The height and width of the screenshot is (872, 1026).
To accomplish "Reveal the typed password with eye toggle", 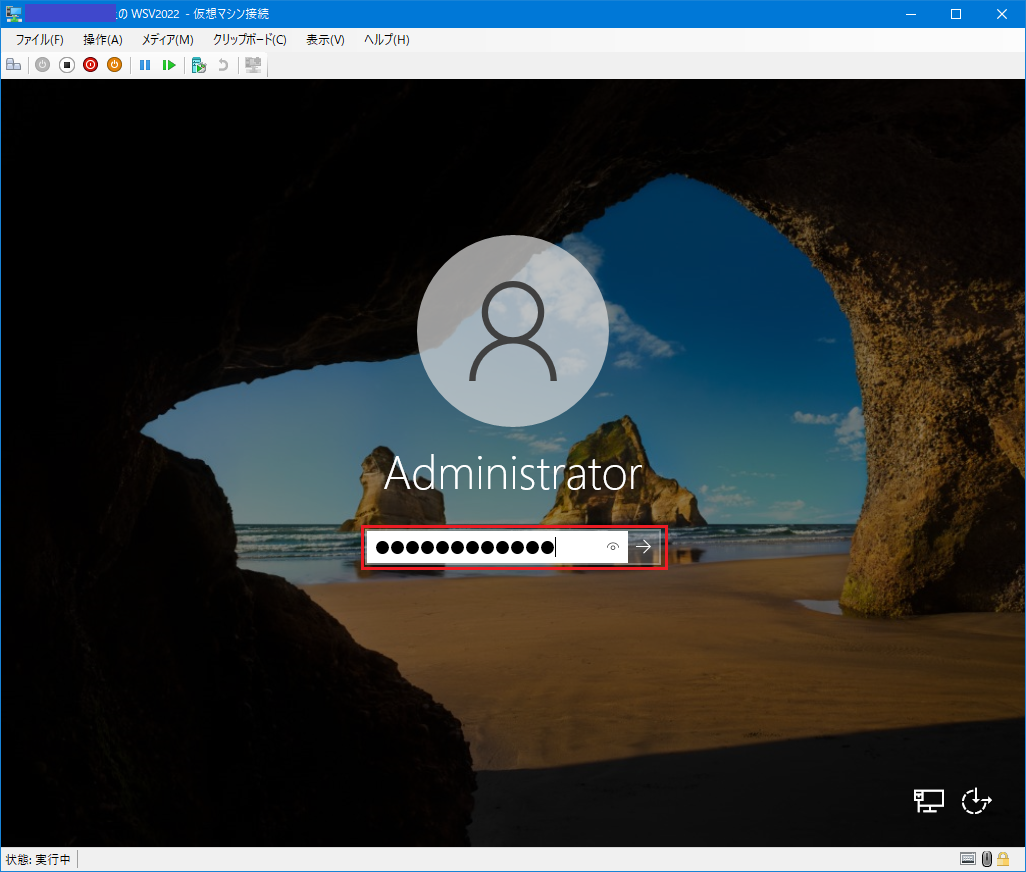I will coord(611,547).
